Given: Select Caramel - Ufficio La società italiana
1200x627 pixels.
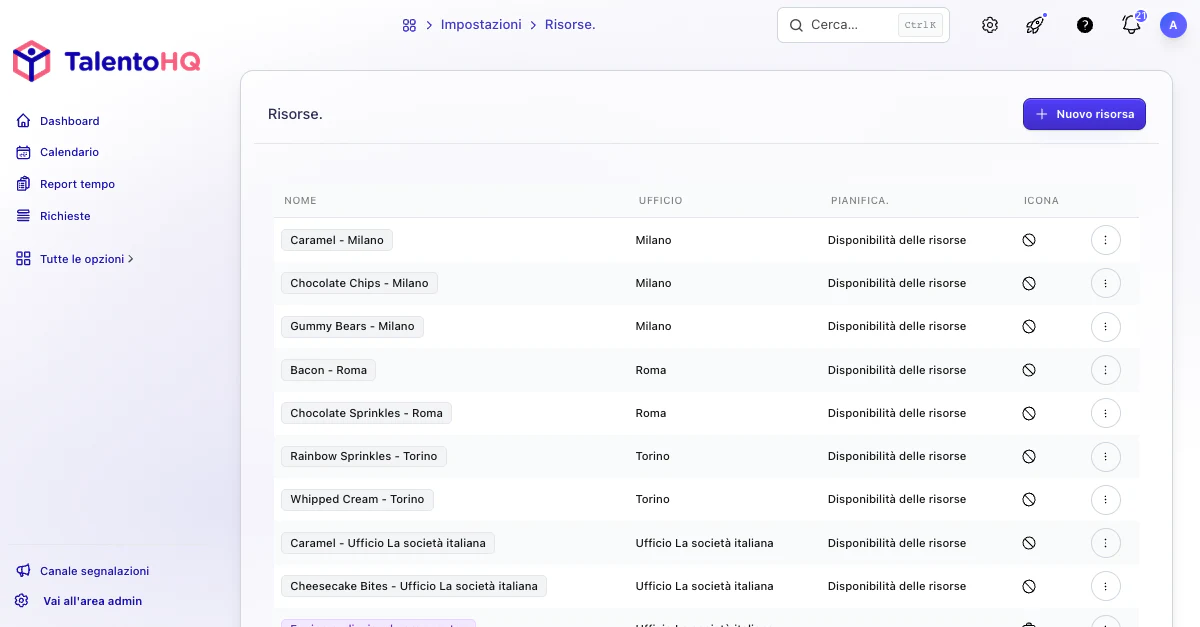Looking at the screenshot, I should point(388,543).
